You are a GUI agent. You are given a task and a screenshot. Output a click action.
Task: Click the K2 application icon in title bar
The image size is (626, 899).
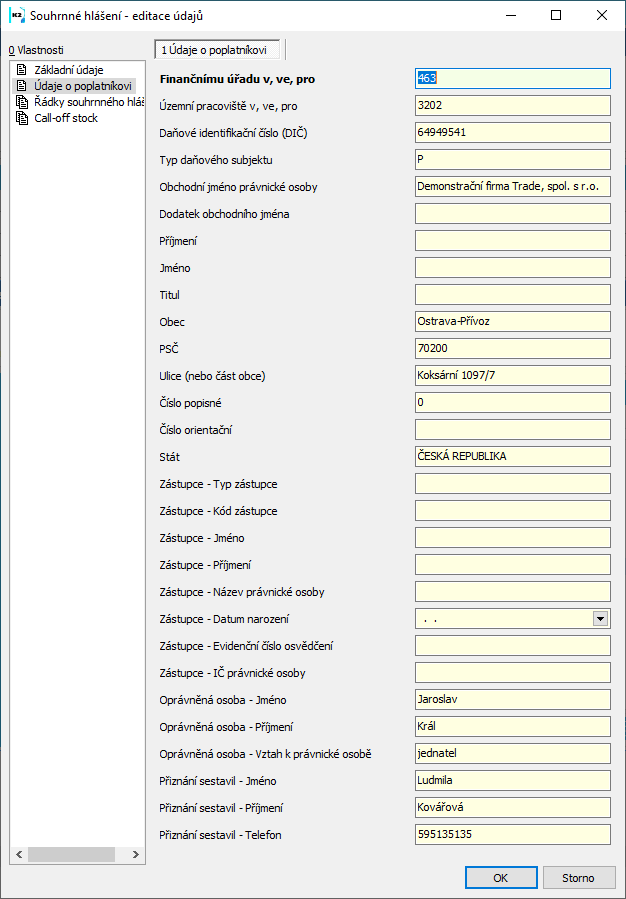15,15
